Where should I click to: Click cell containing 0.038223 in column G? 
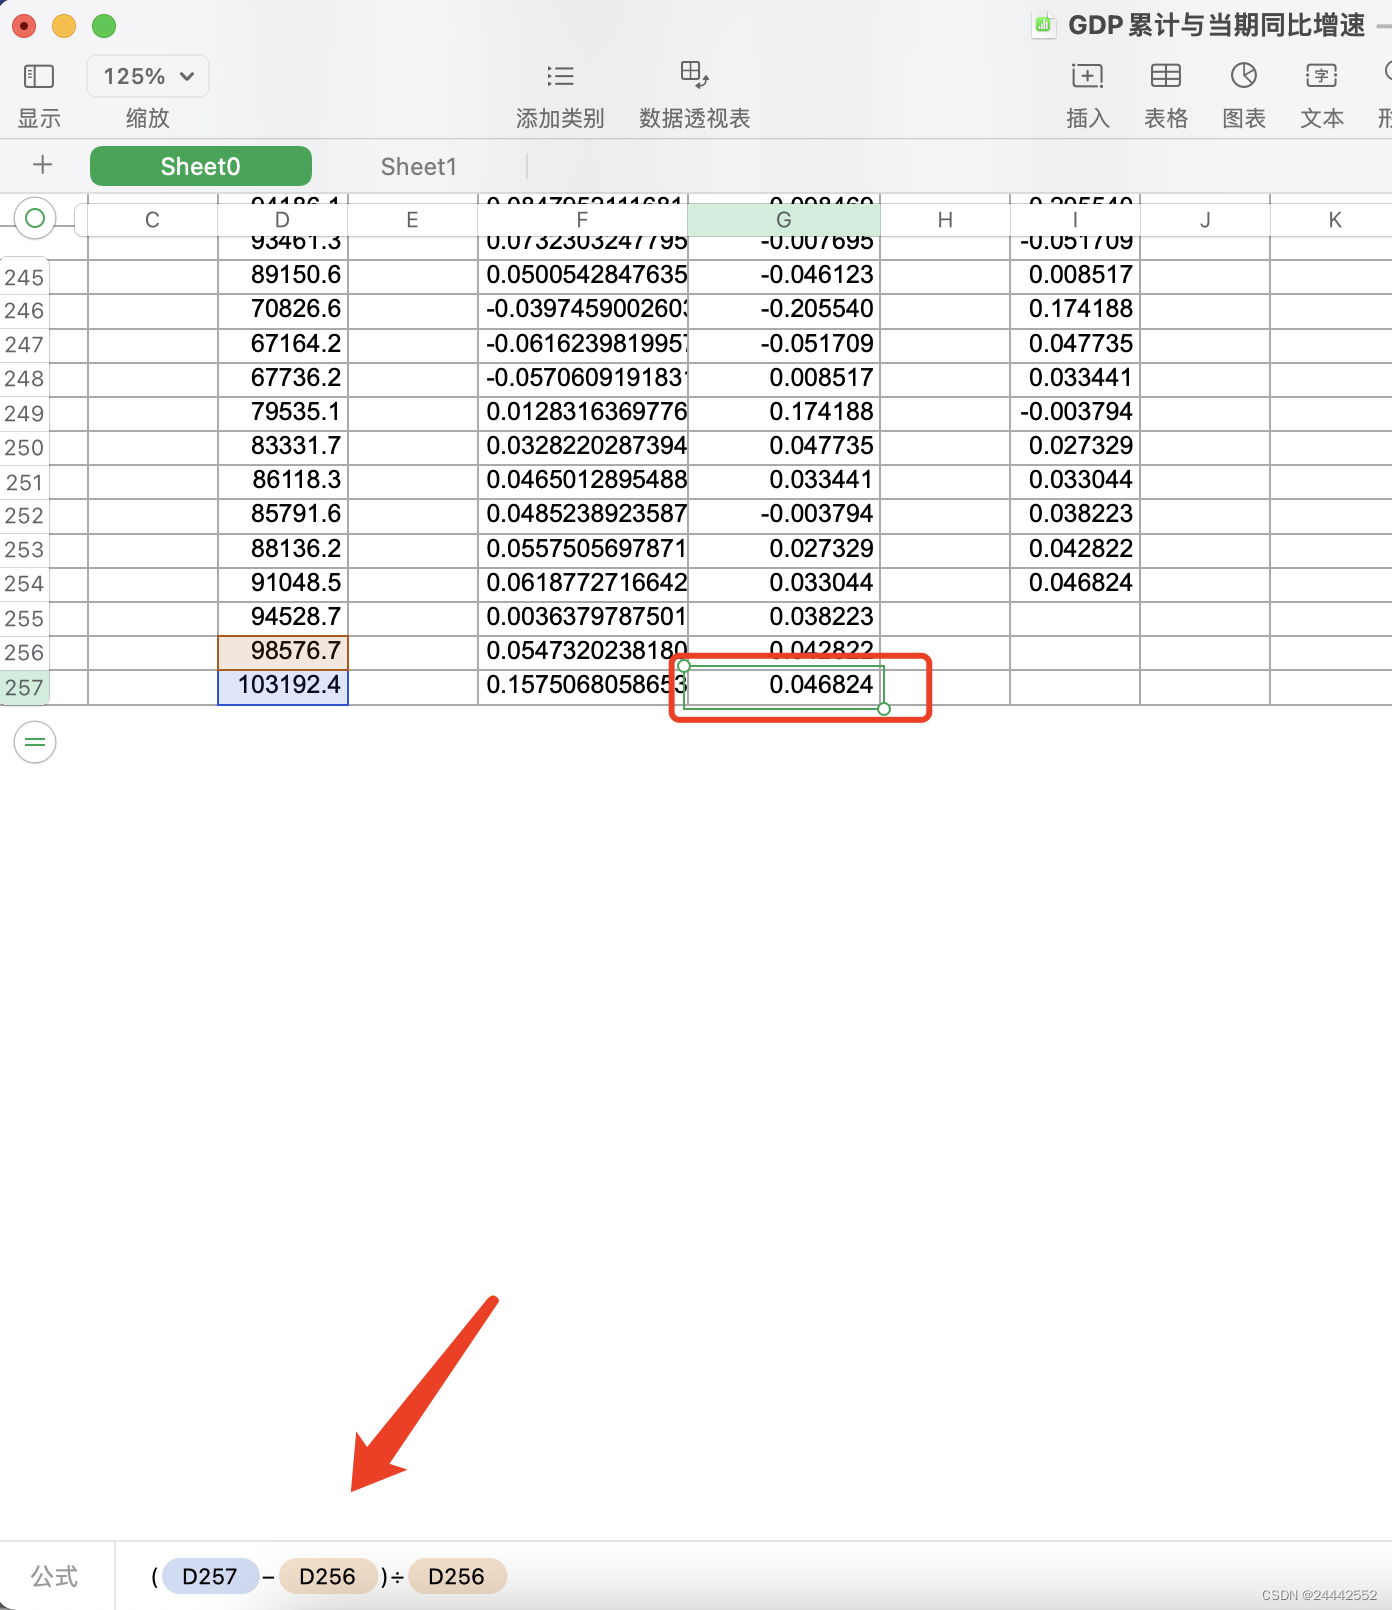(x=784, y=618)
